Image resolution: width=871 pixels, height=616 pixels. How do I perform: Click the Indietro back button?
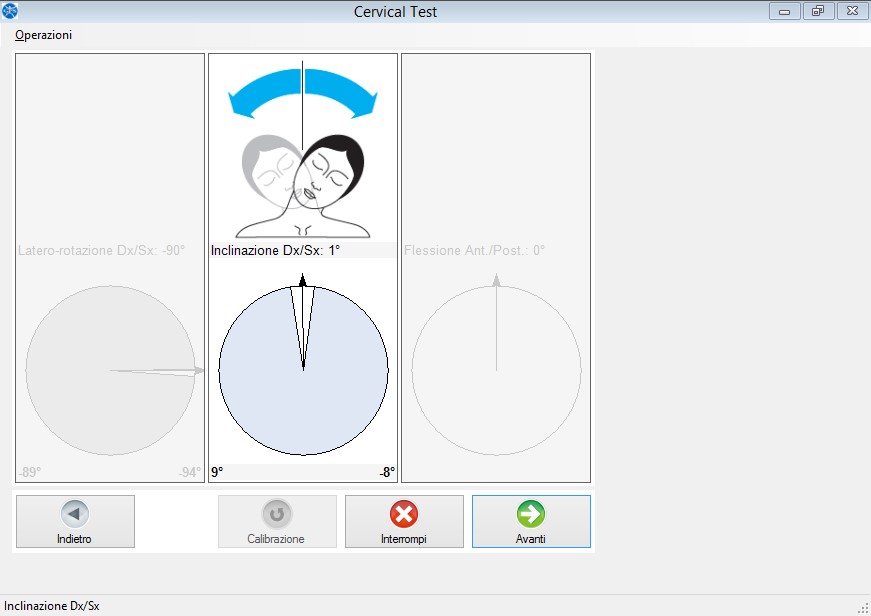point(75,521)
